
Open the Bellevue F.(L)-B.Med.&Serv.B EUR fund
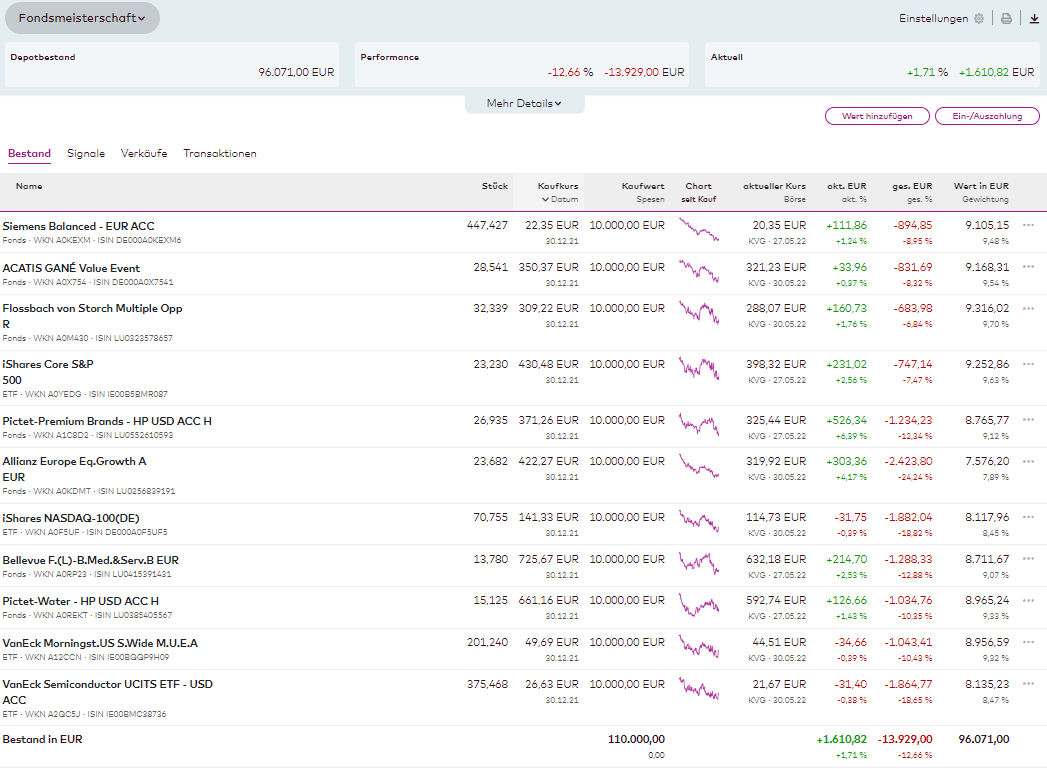tap(90, 560)
